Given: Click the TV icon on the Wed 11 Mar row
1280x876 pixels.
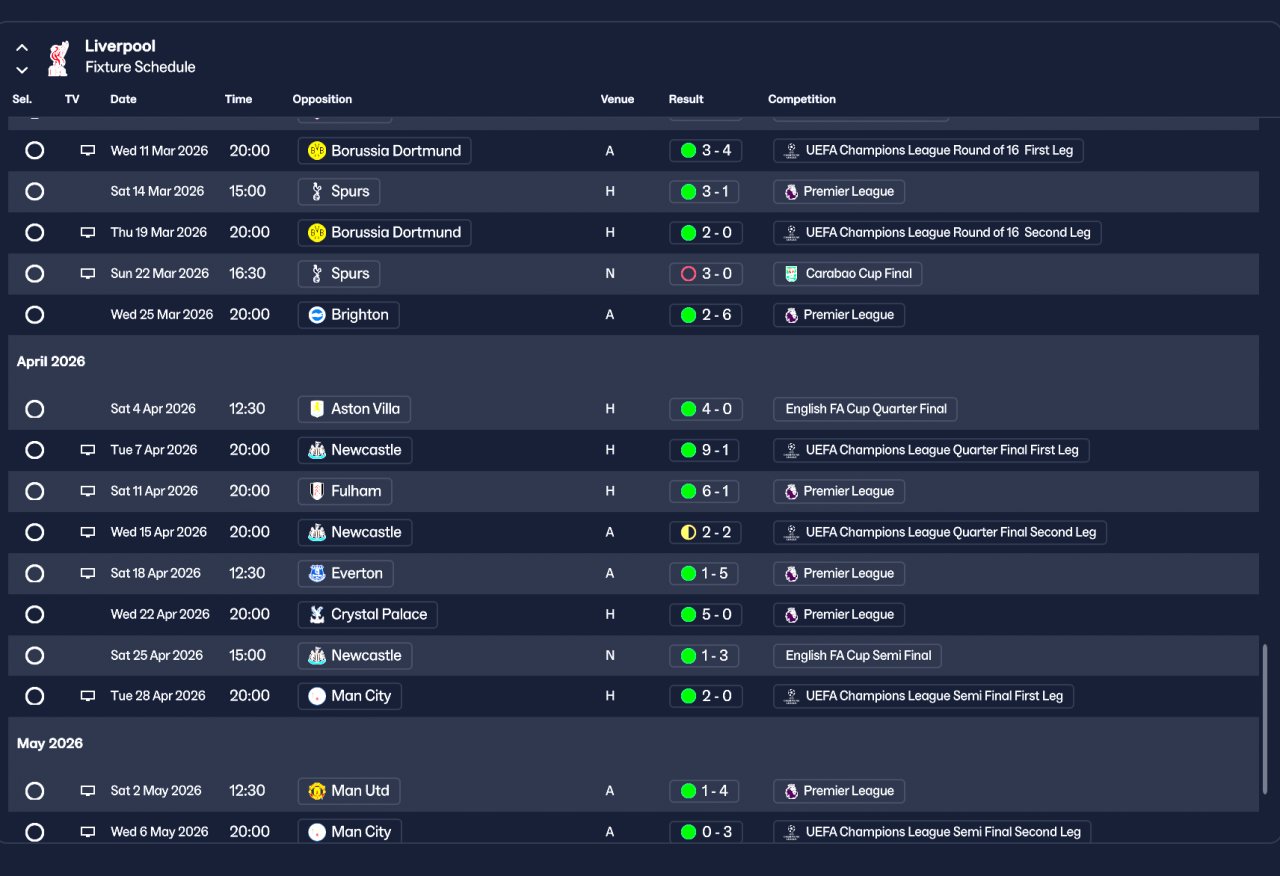Looking at the screenshot, I should click(x=88, y=151).
